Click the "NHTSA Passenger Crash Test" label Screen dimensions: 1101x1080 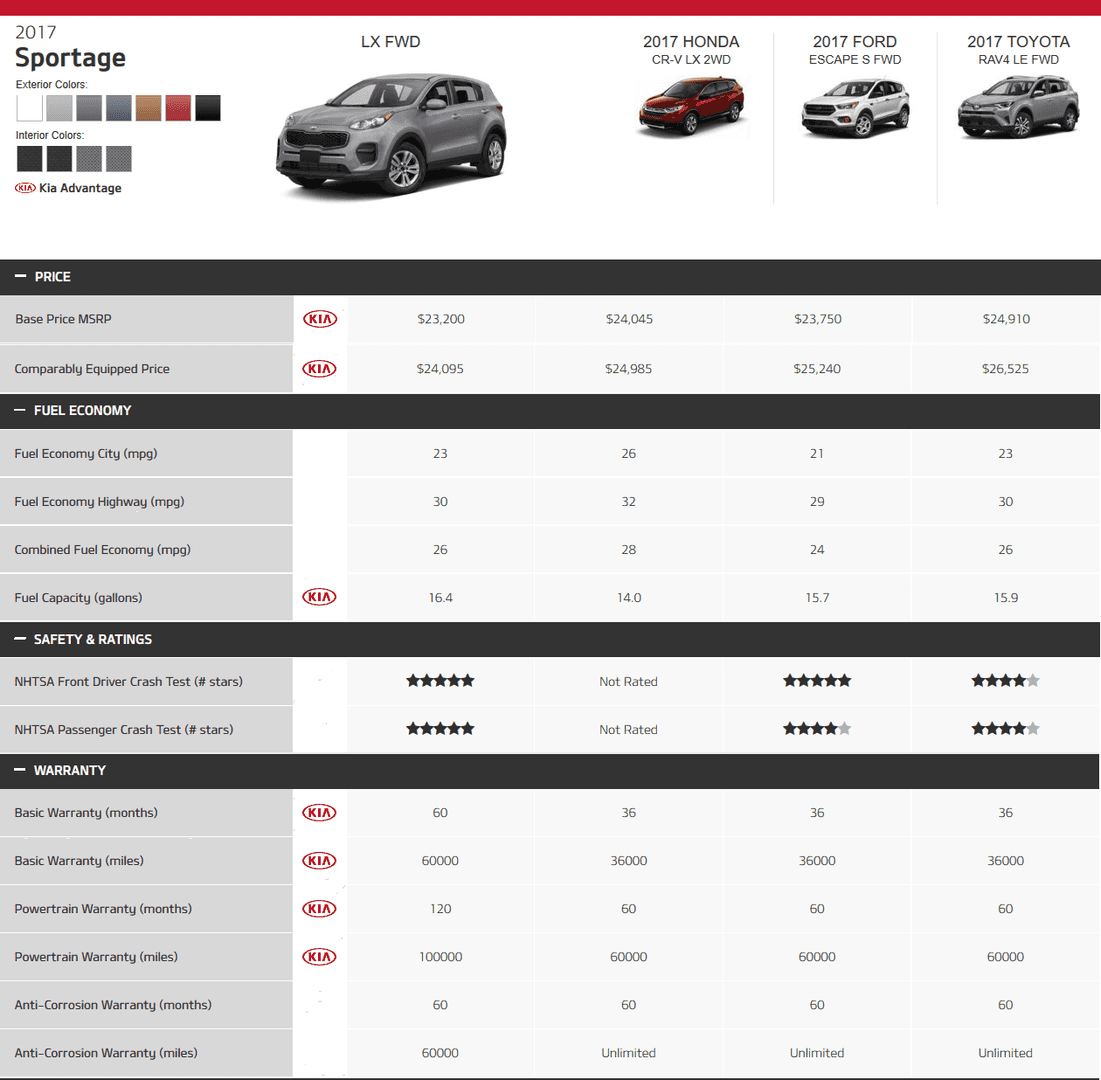(x=124, y=730)
